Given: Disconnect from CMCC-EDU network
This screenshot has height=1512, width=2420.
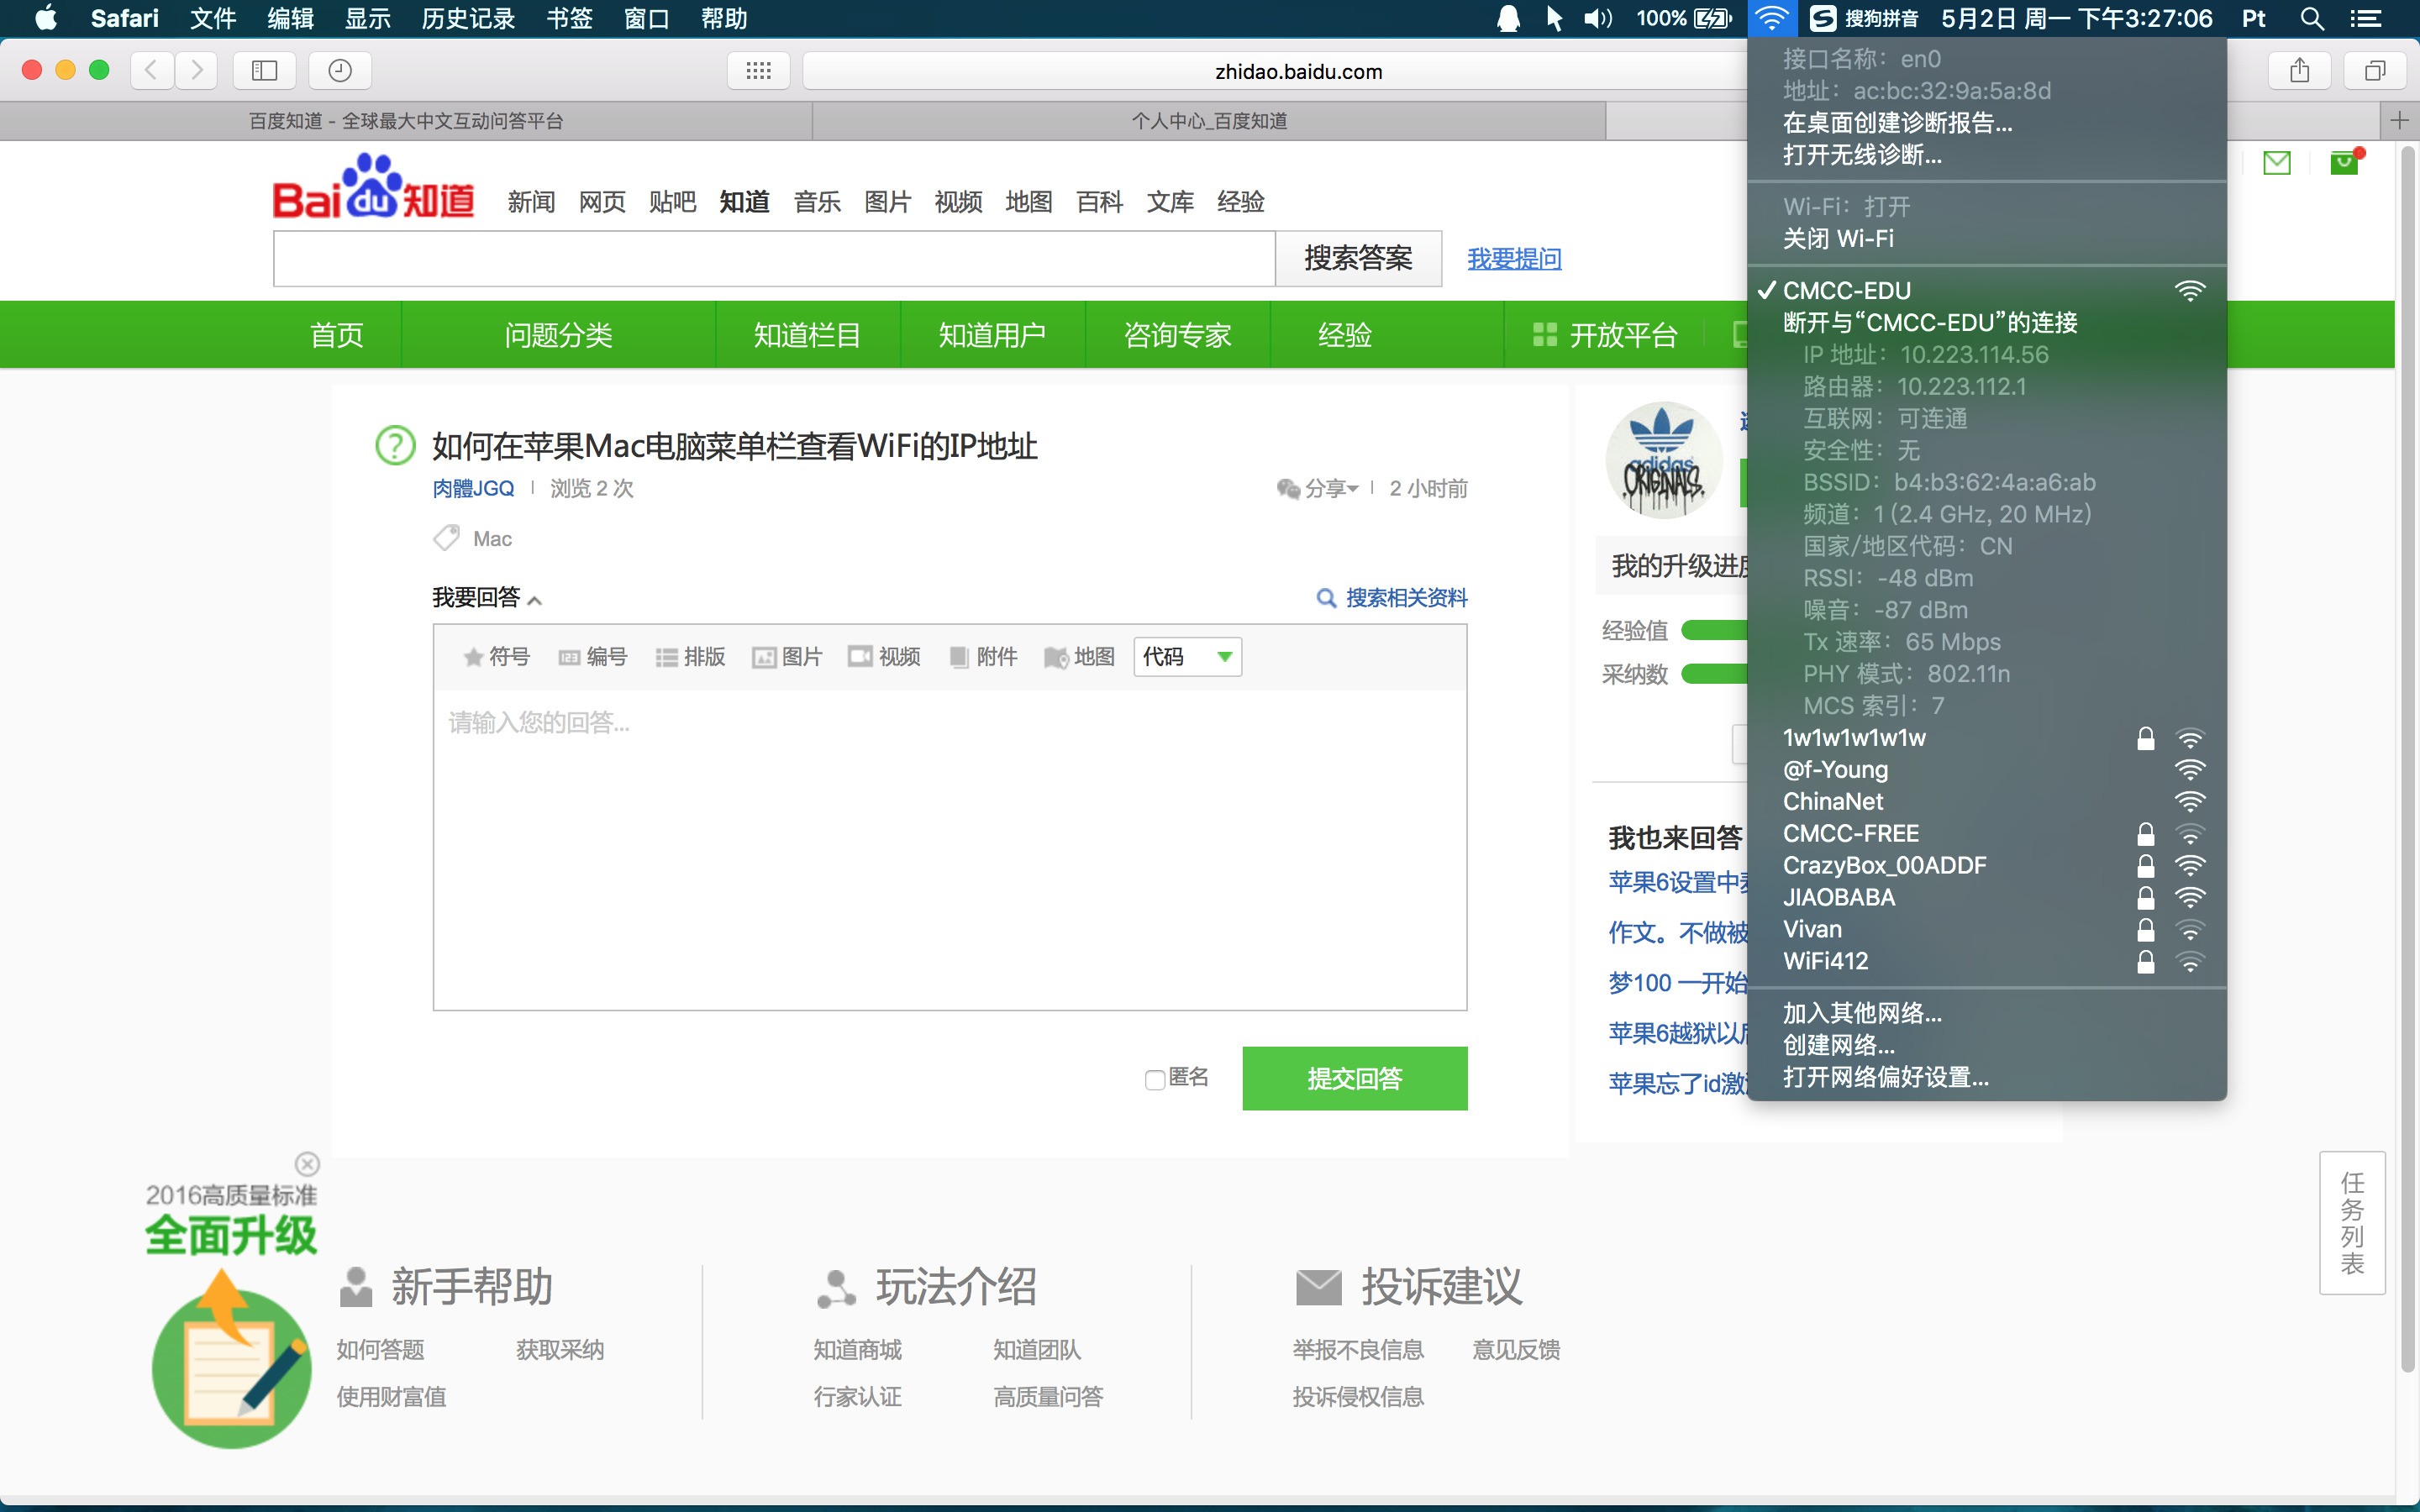Looking at the screenshot, I should [1986, 323].
